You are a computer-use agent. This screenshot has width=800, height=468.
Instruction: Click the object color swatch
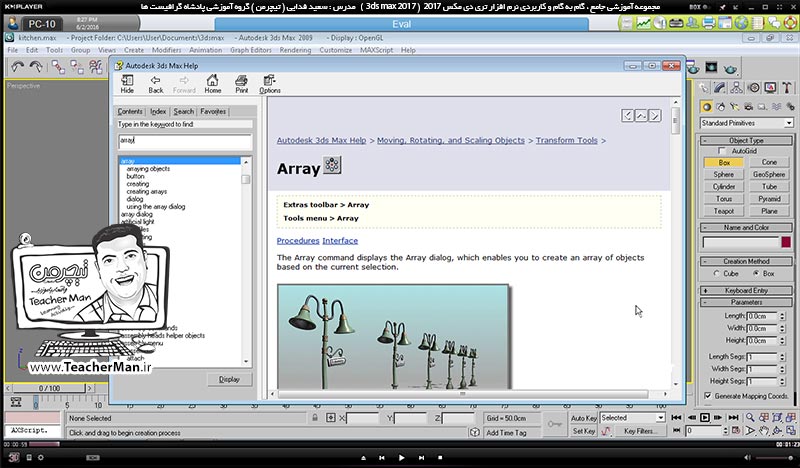click(x=786, y=242)
